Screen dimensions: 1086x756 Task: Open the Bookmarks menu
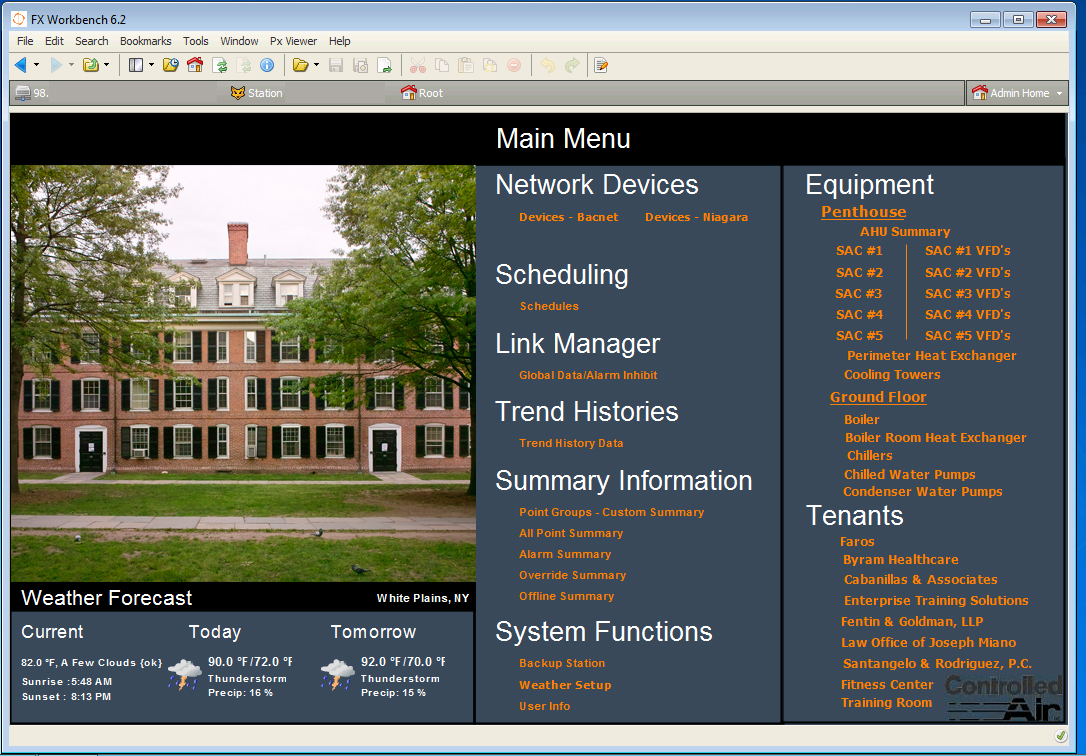(x=145, y=41)
